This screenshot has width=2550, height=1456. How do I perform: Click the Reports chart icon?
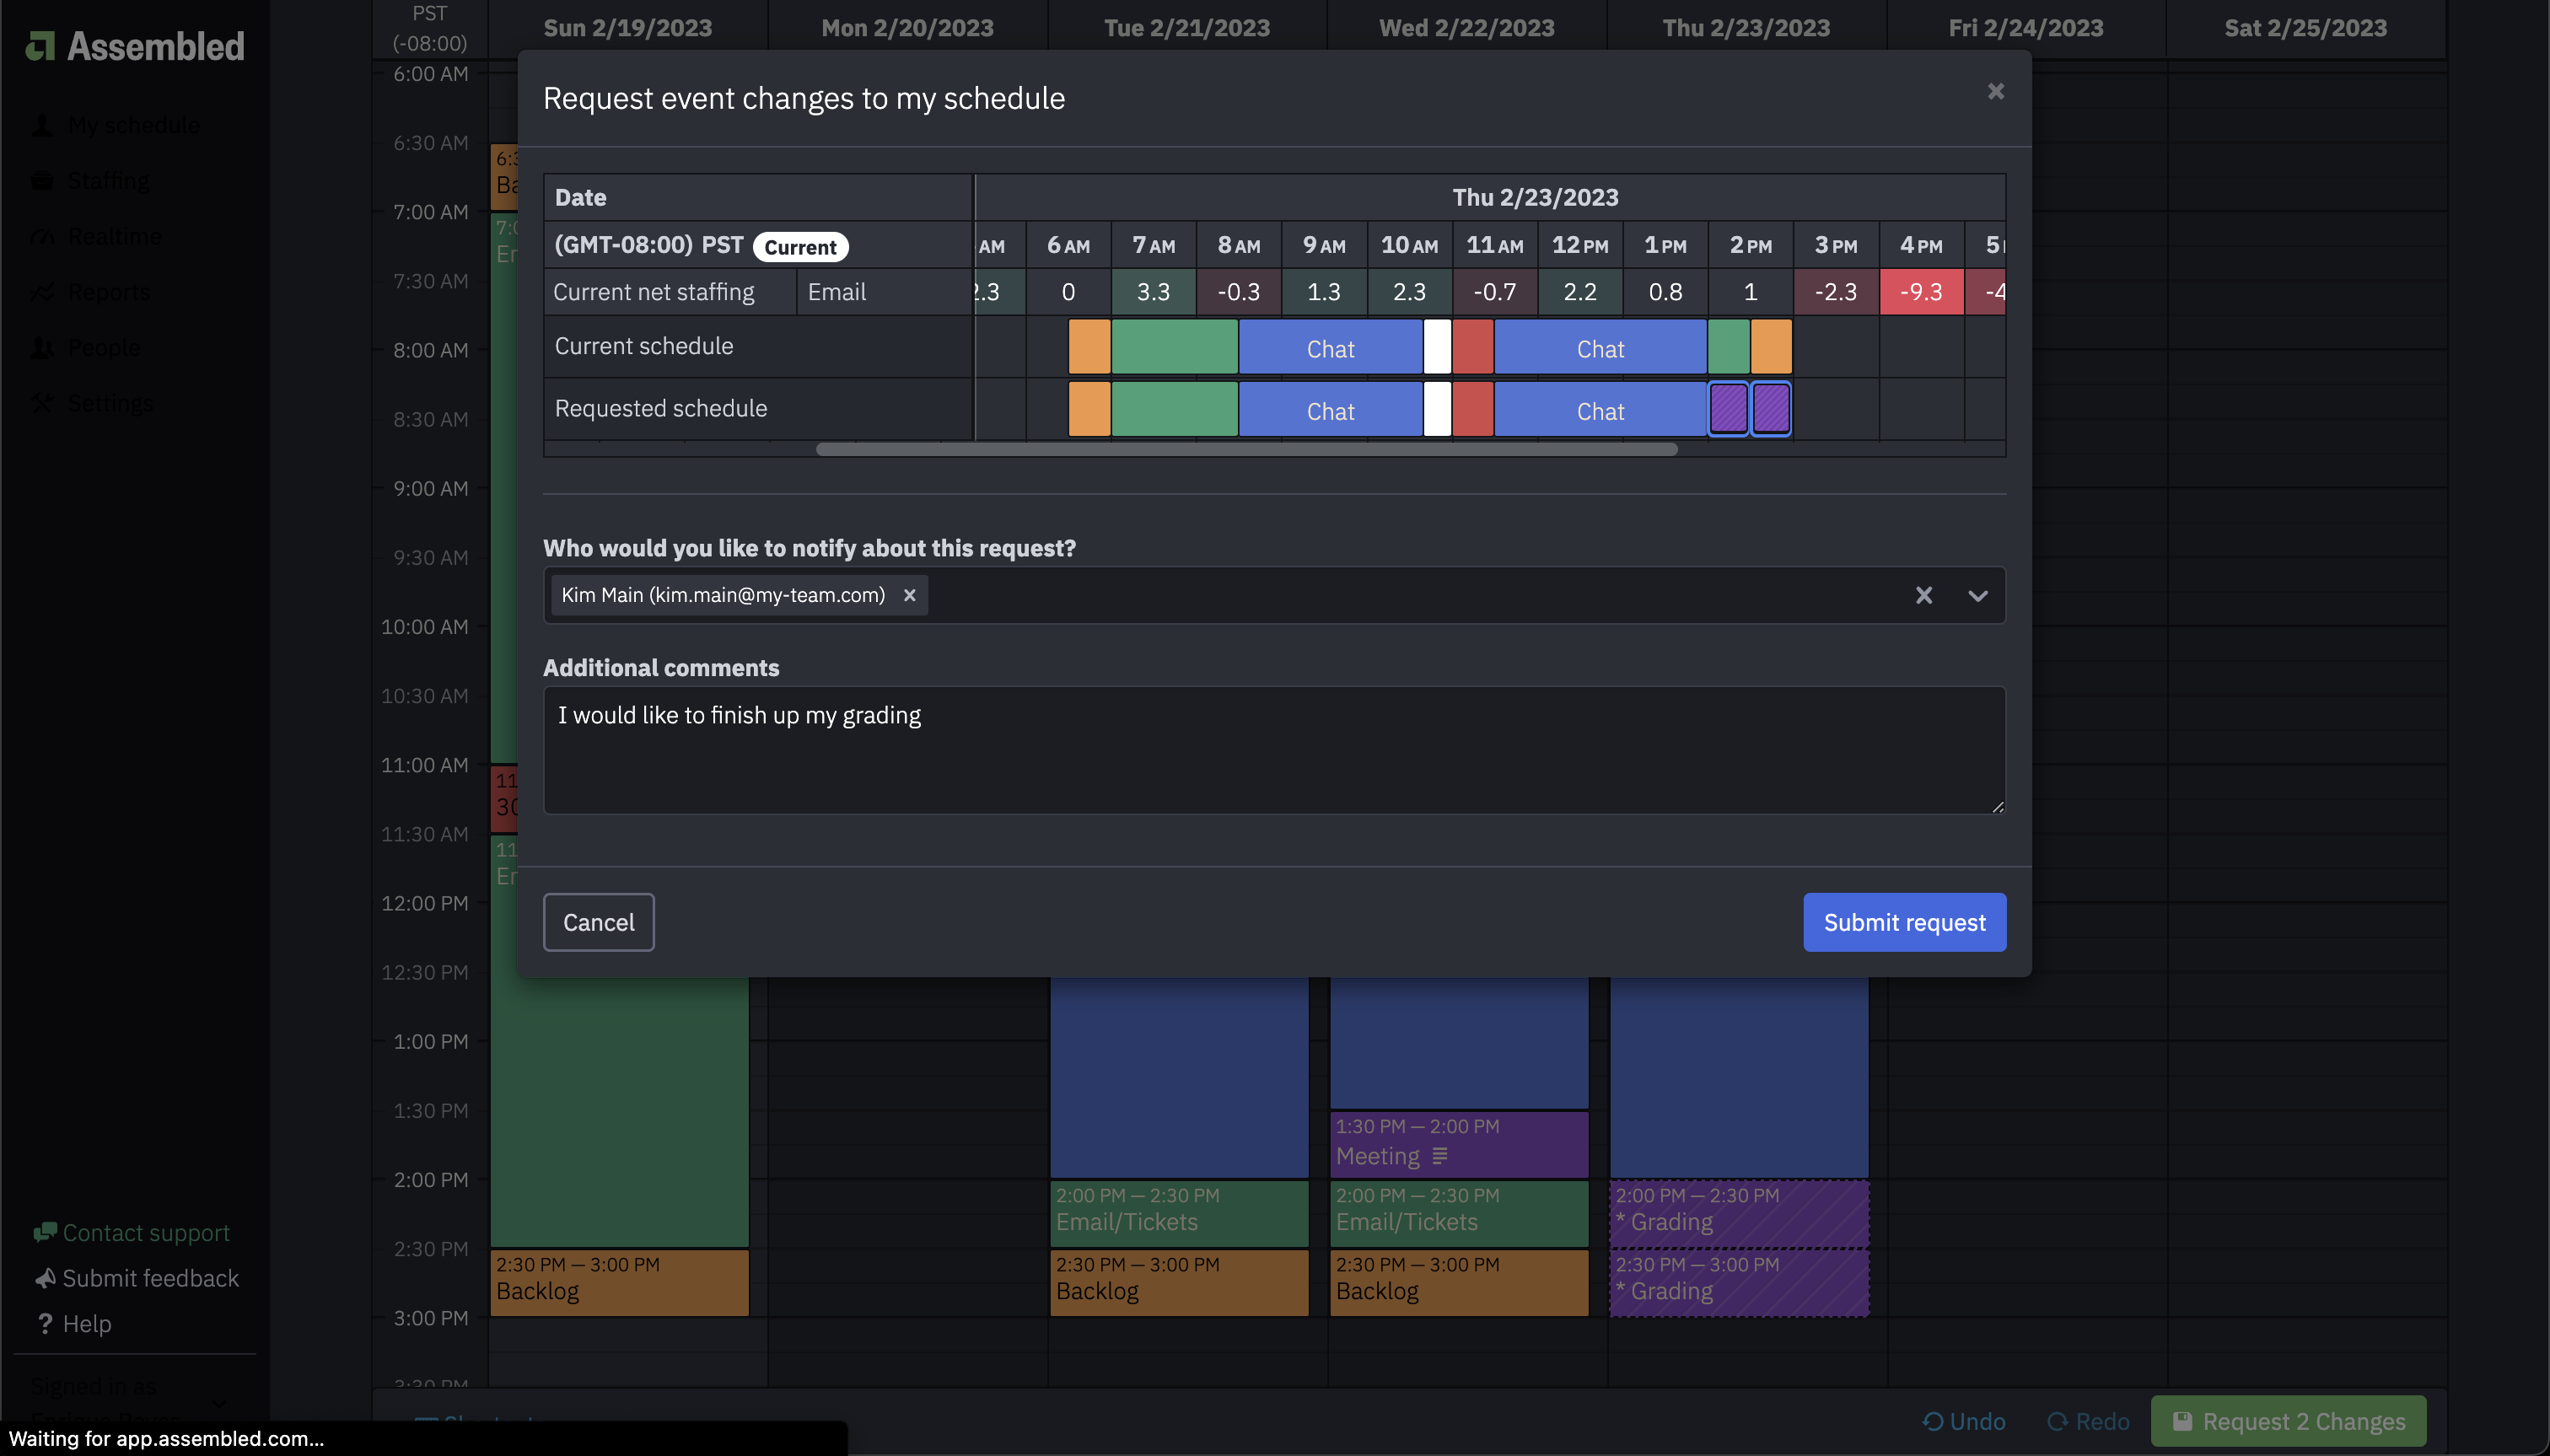42,292
